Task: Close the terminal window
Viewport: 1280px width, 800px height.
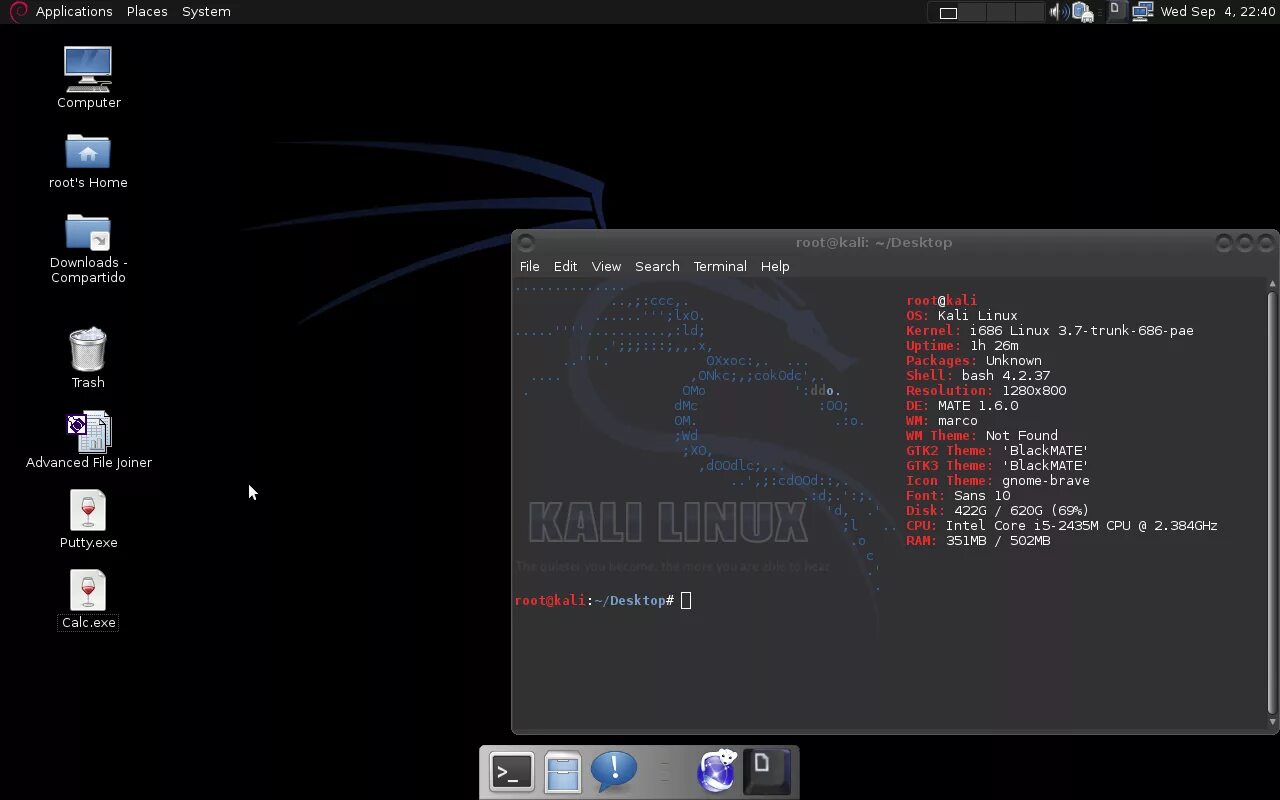Action: 1266,242
